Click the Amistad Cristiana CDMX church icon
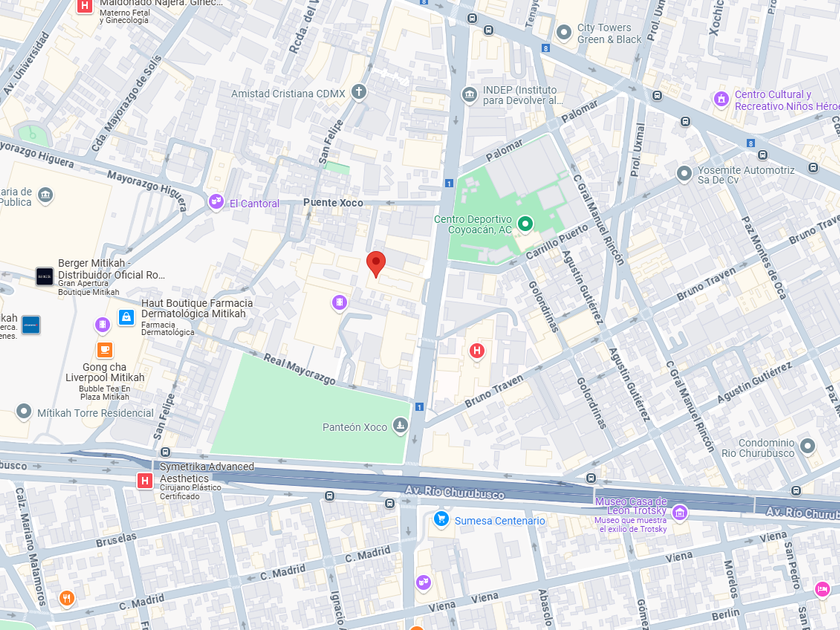This screenshot has height=630, width=840. 359,92
